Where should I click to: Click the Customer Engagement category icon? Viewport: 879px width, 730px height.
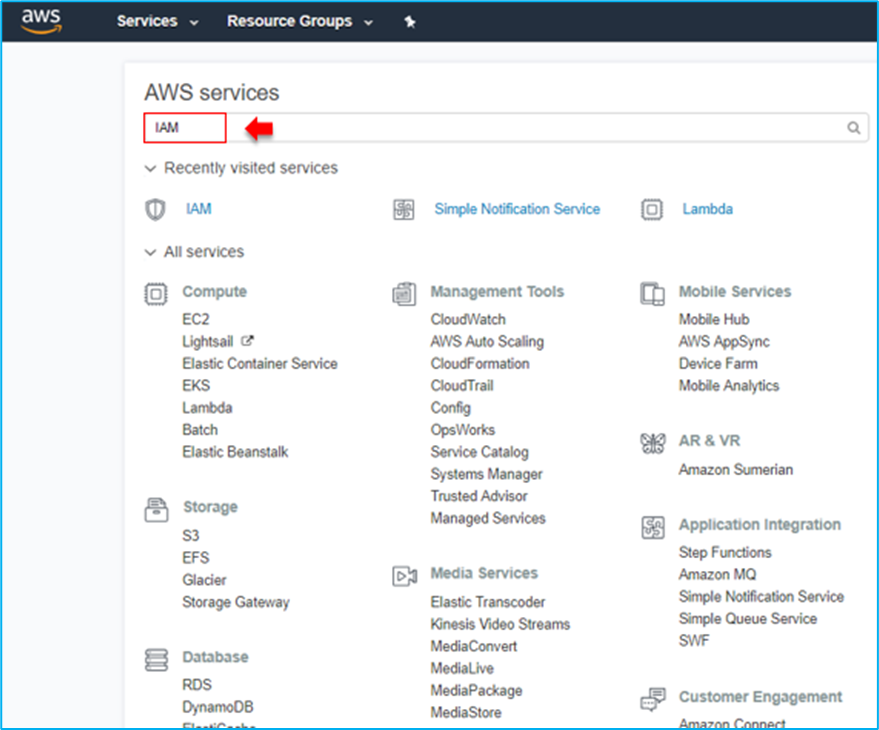point(653,699)
